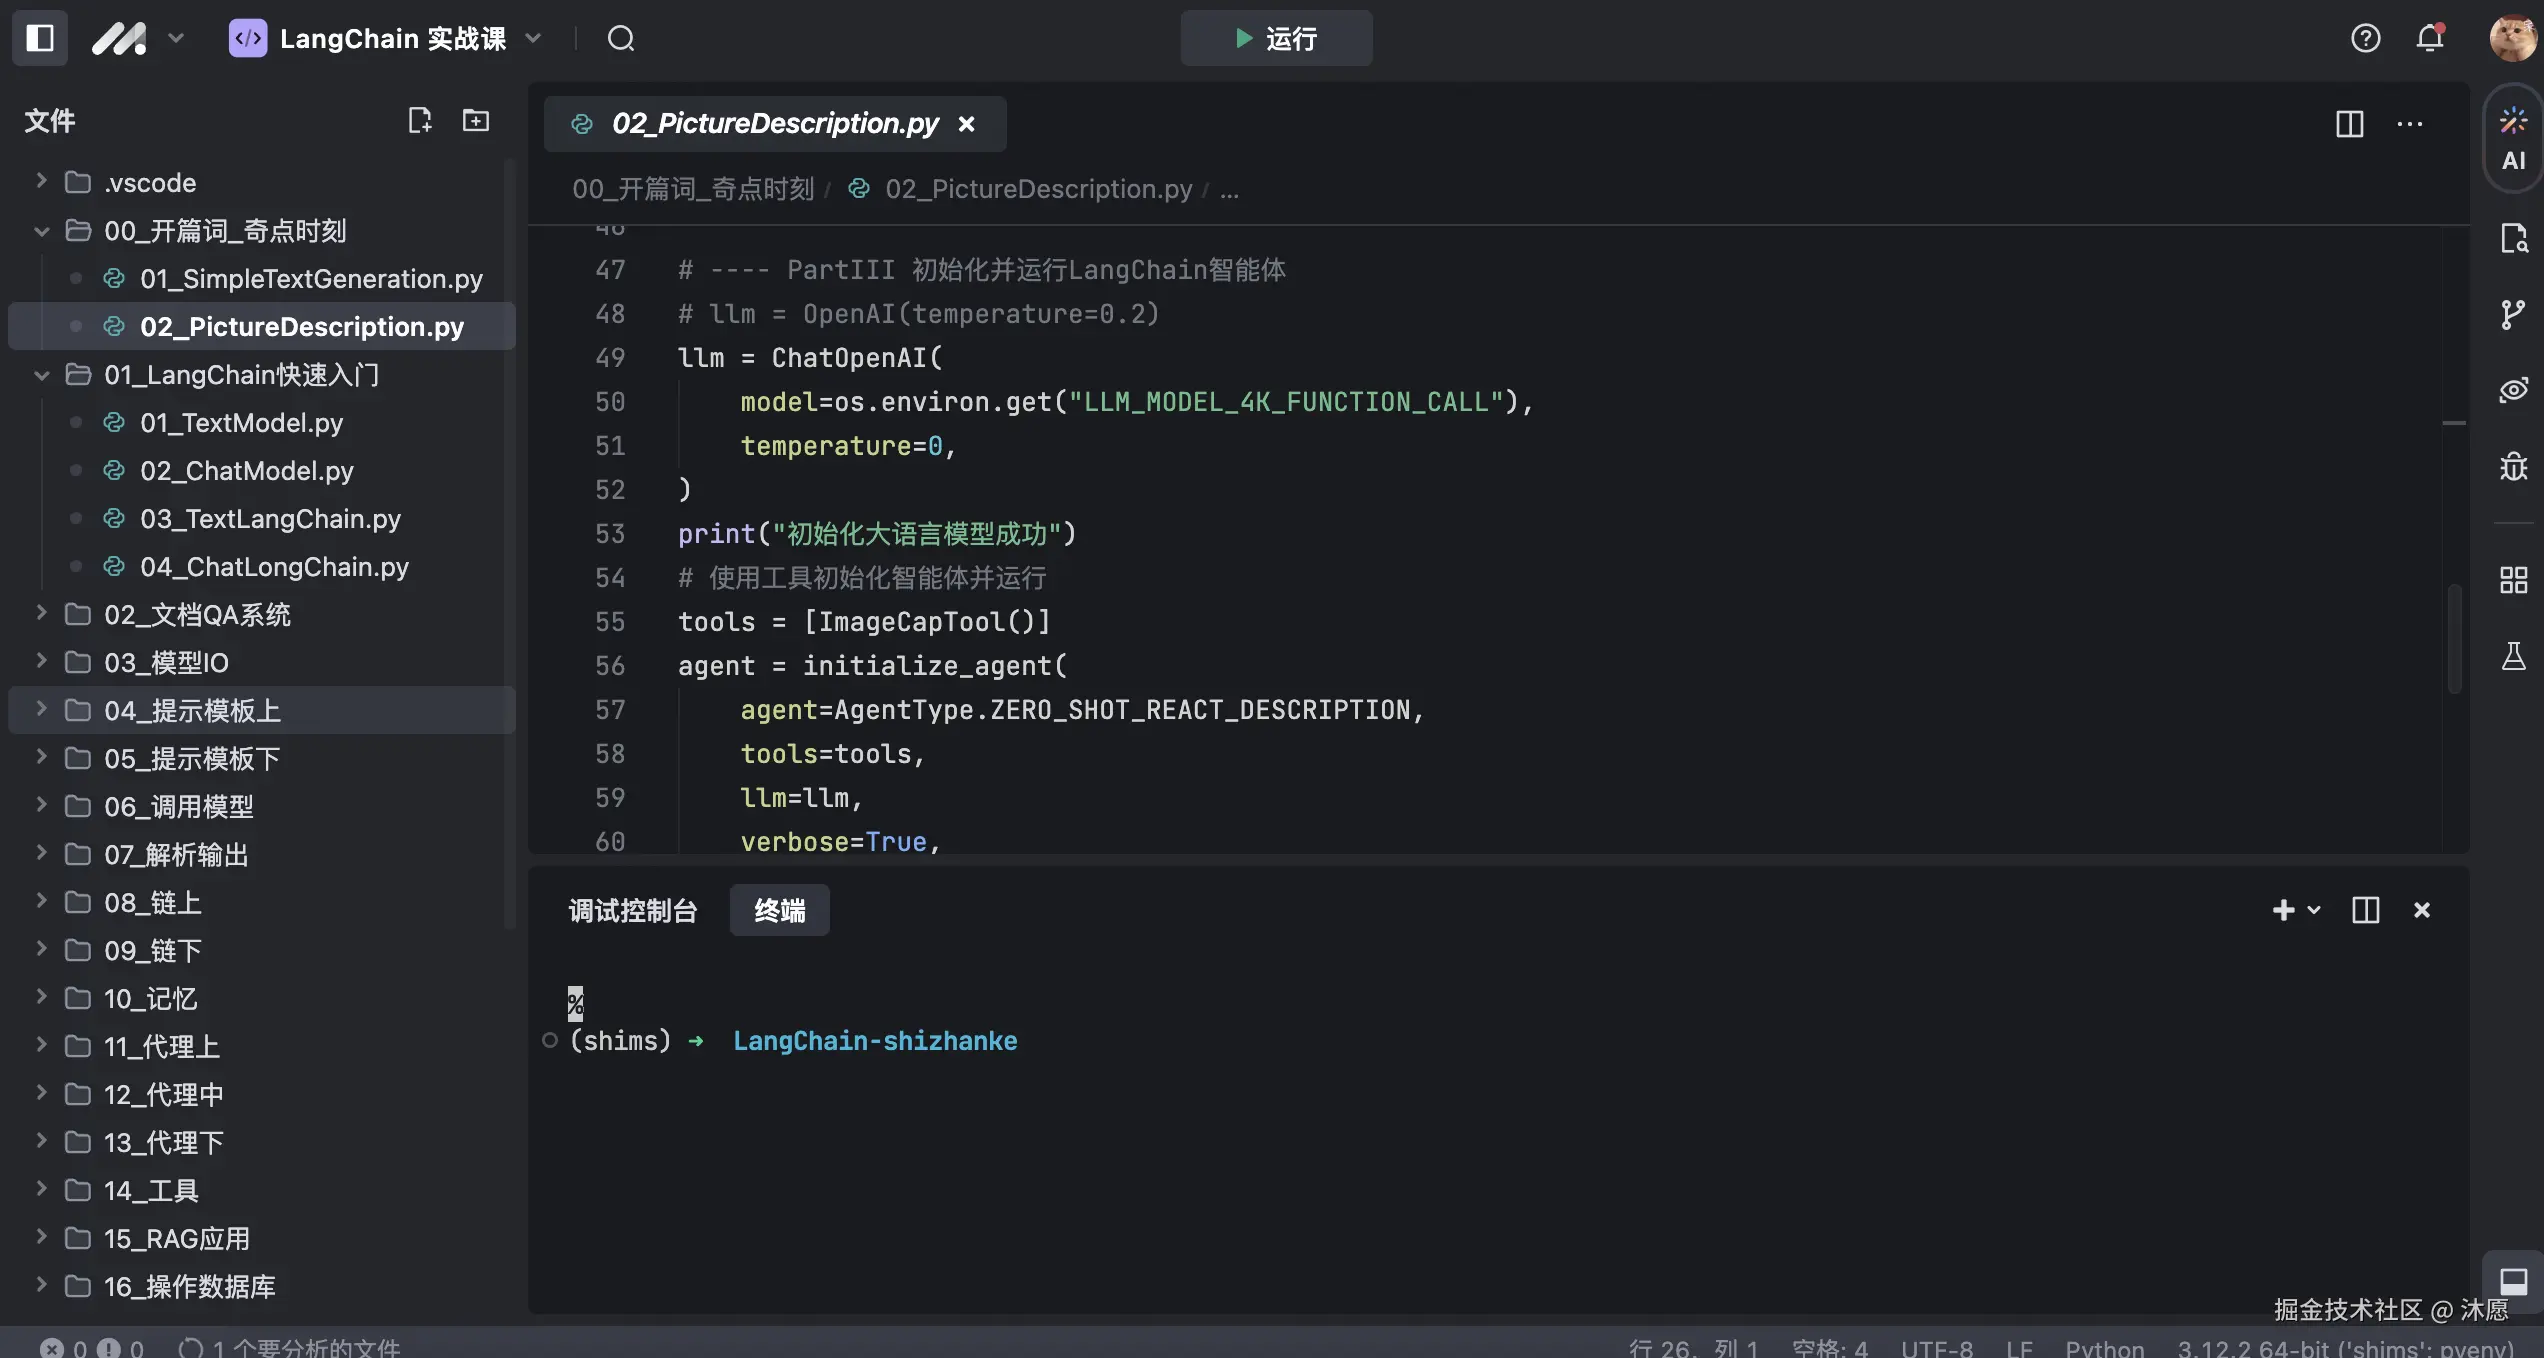
Task: Click the editor vertical scrollbar
Action: 2454,640
